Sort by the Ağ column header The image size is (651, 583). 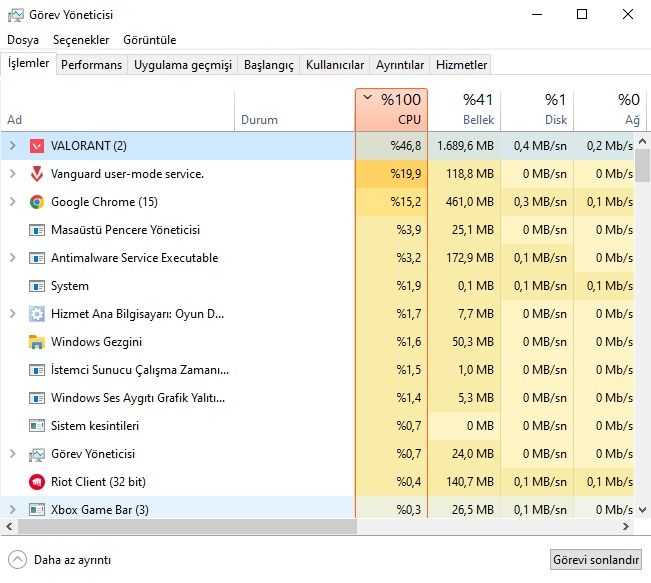[x=610, y=110]
